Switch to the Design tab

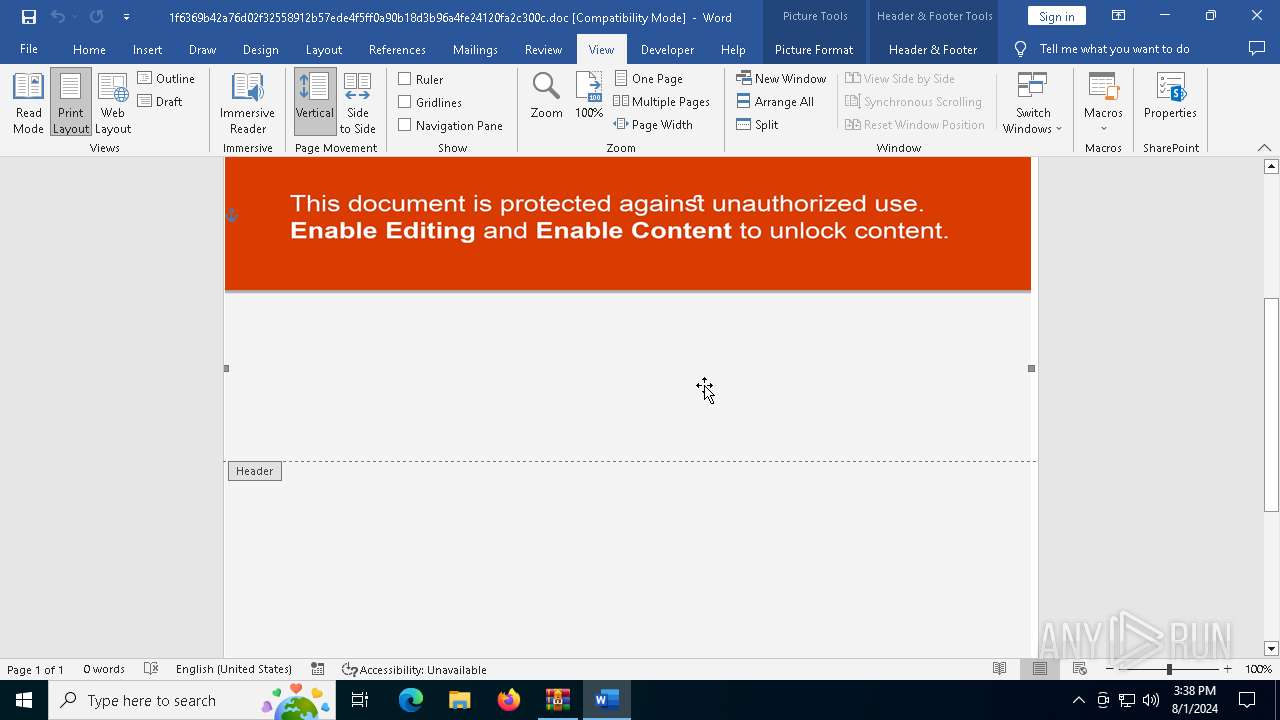coord(260,49)
